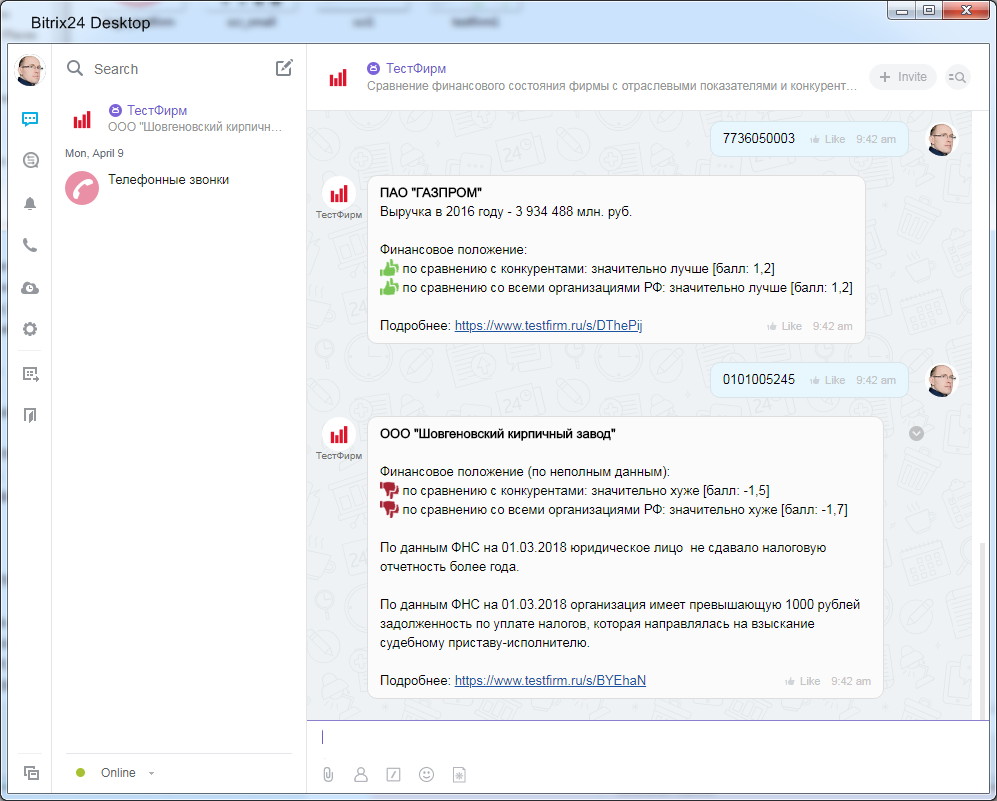997x801 pixels.
Task: Open the Телефонные звонки conversation
Action: click(168, 180)
